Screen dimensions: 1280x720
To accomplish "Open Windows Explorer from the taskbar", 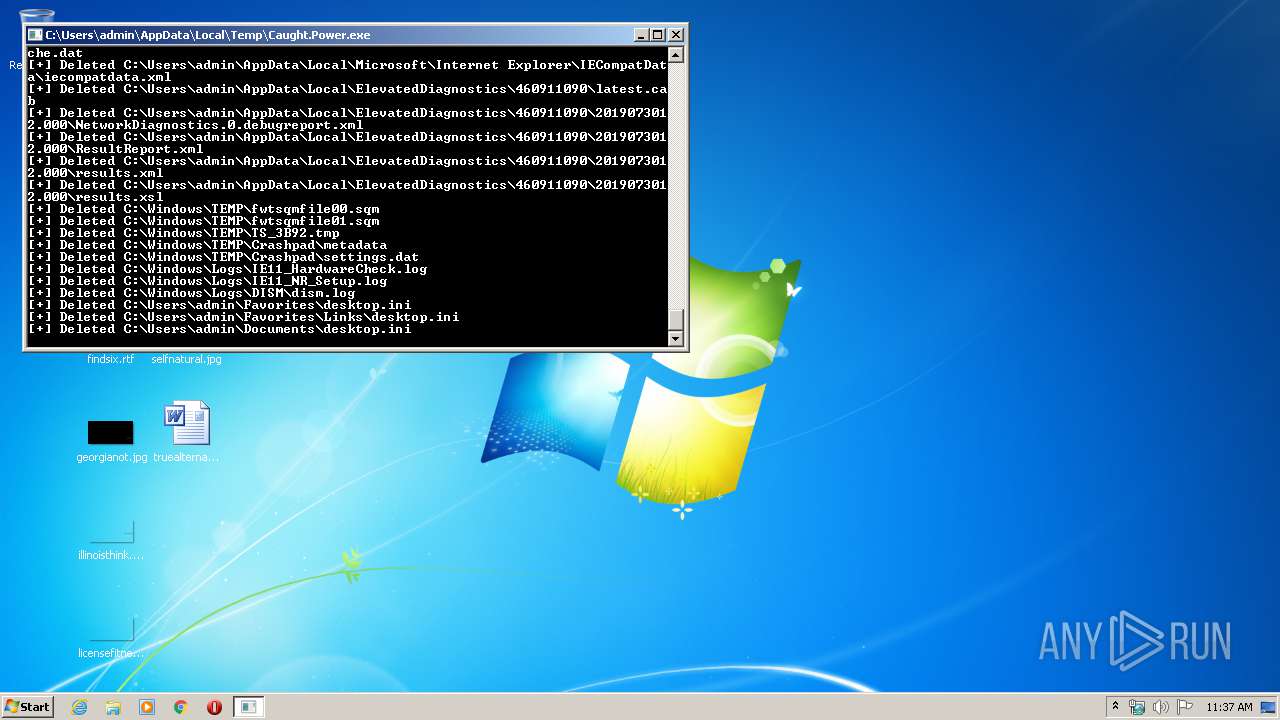I will click(113, 707).
